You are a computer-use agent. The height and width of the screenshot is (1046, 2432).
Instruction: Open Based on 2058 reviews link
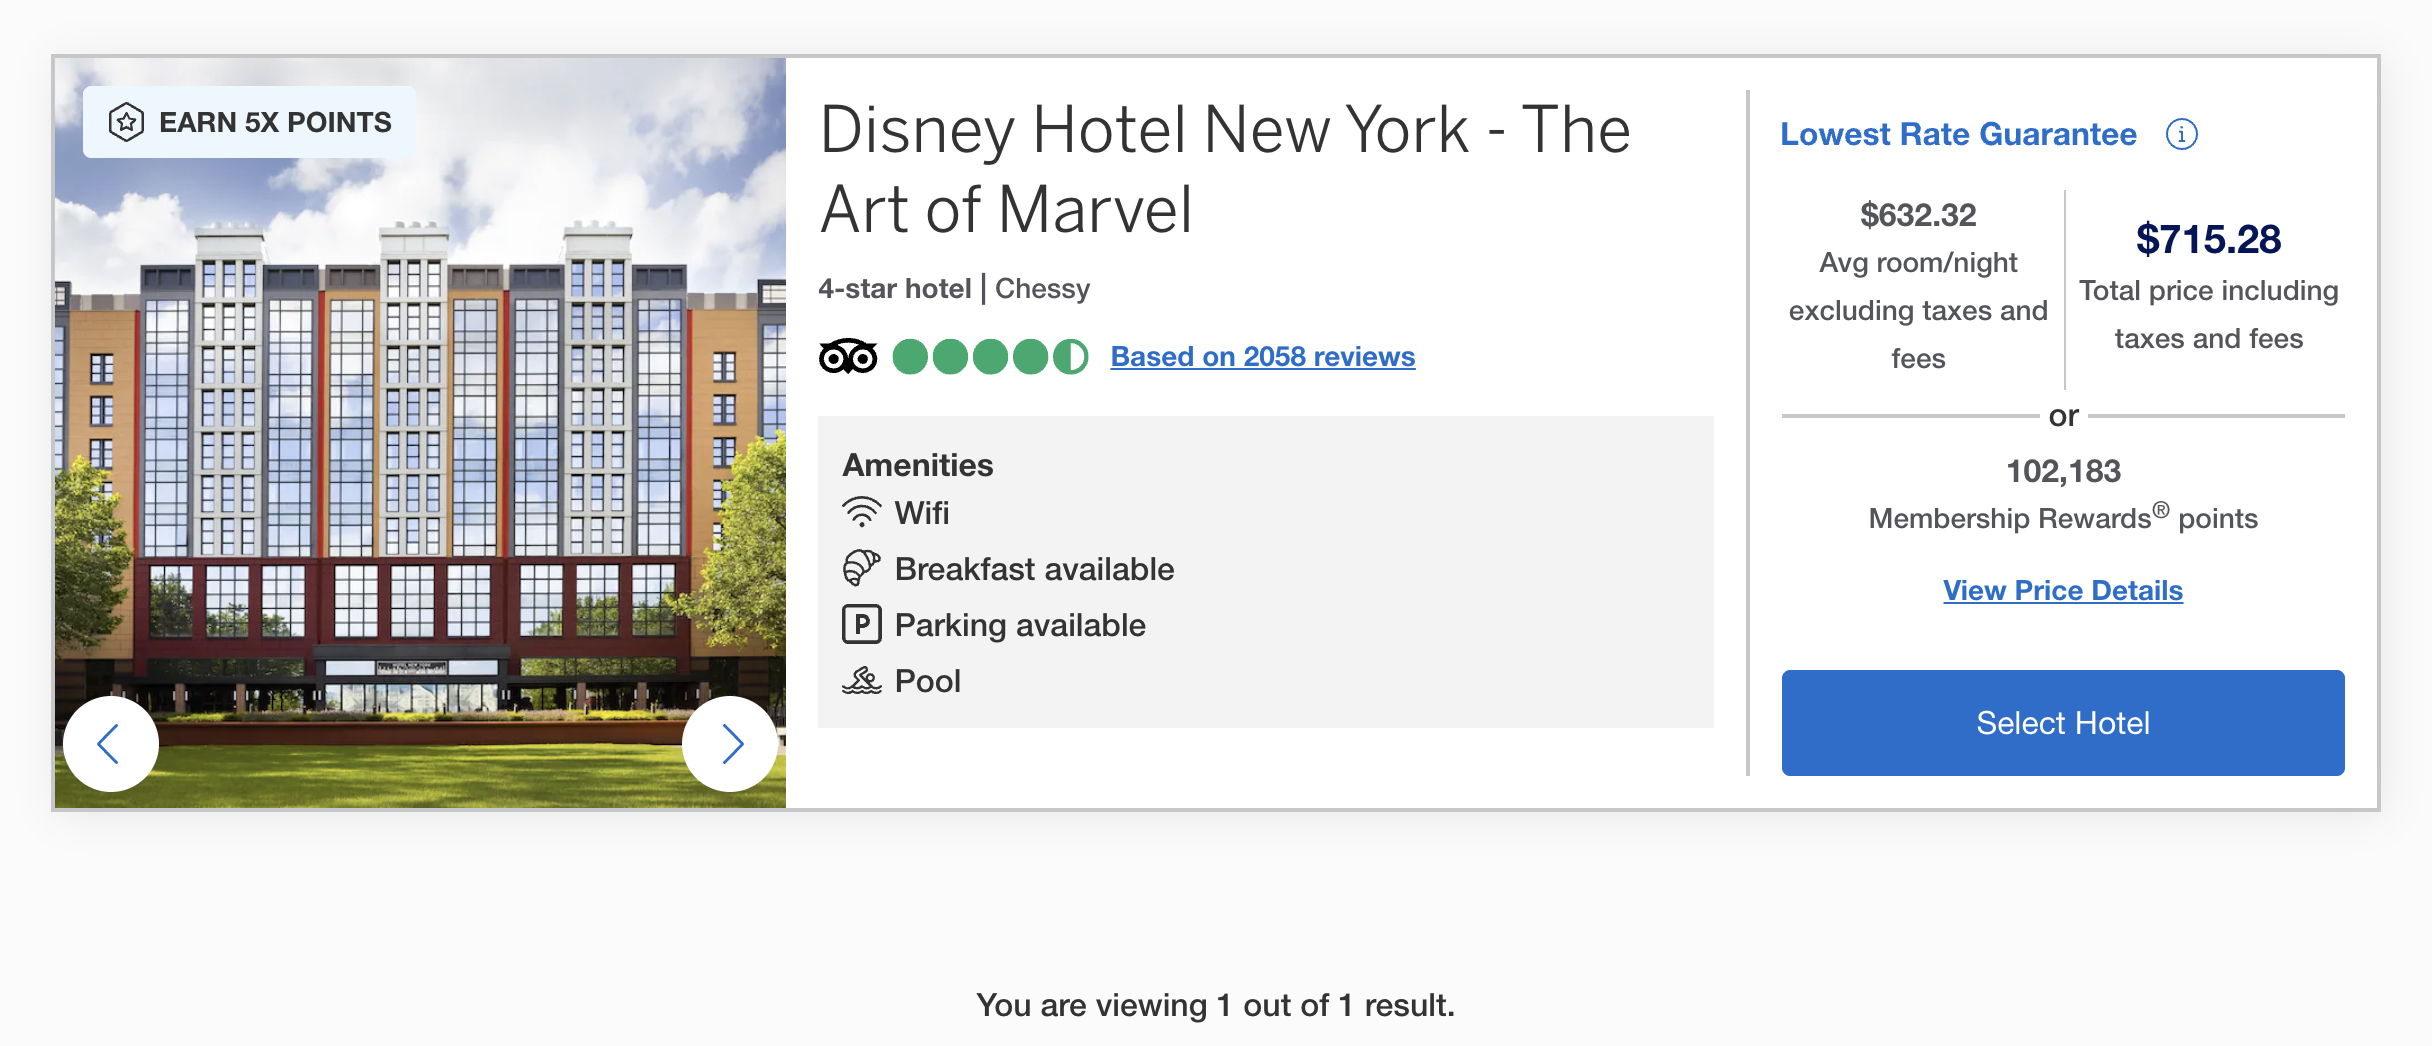1262,357
